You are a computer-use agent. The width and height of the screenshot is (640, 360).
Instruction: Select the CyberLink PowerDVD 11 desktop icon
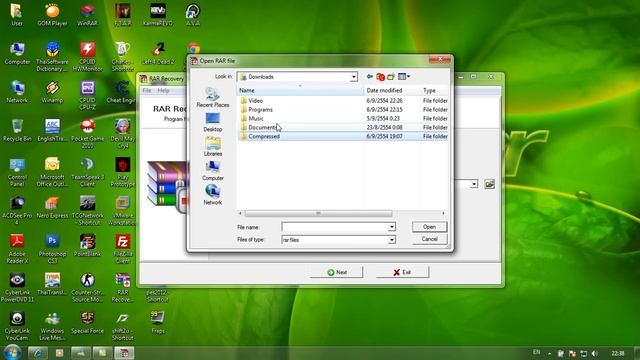[17, 287]
